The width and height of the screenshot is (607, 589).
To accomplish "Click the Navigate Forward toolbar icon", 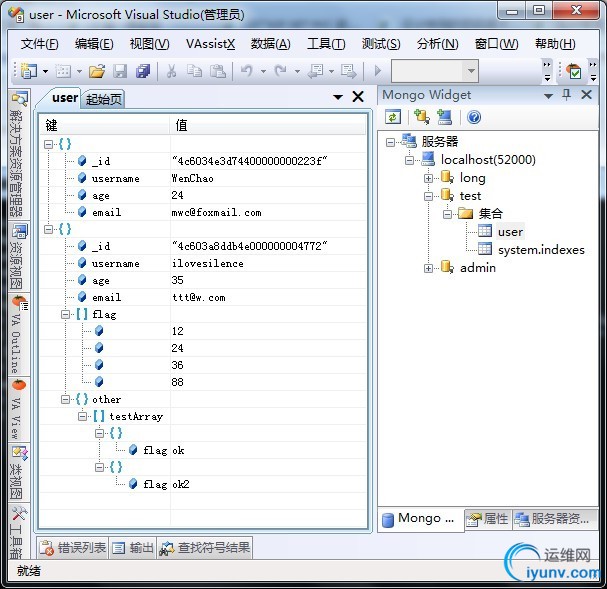I will 349,71.
